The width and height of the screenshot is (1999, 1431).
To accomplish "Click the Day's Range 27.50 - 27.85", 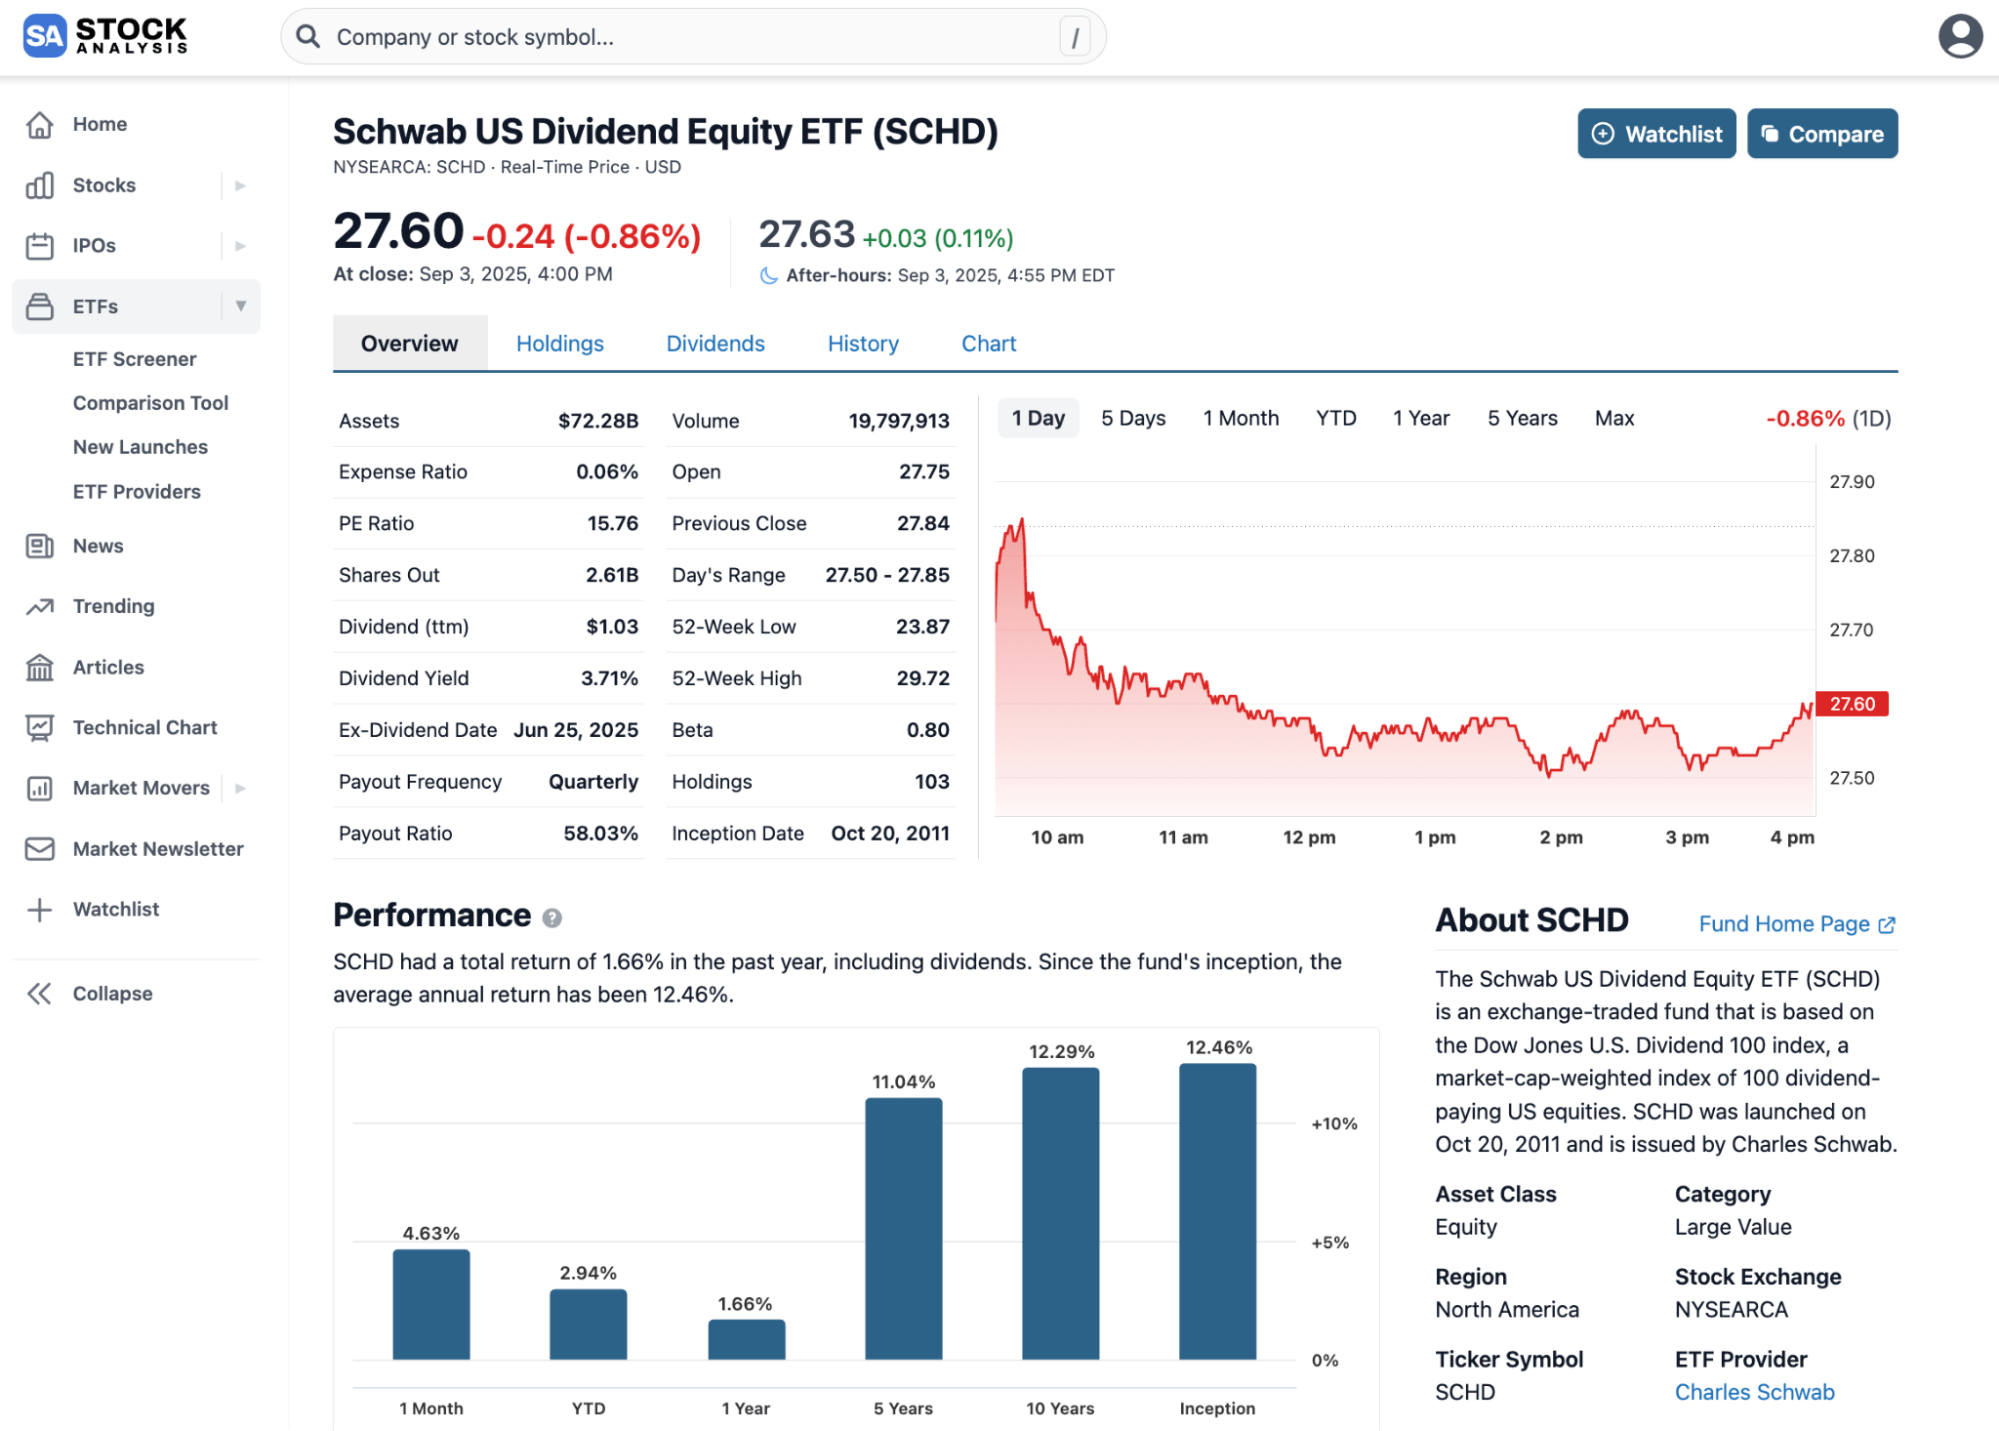I will click(x=887, y=575).
